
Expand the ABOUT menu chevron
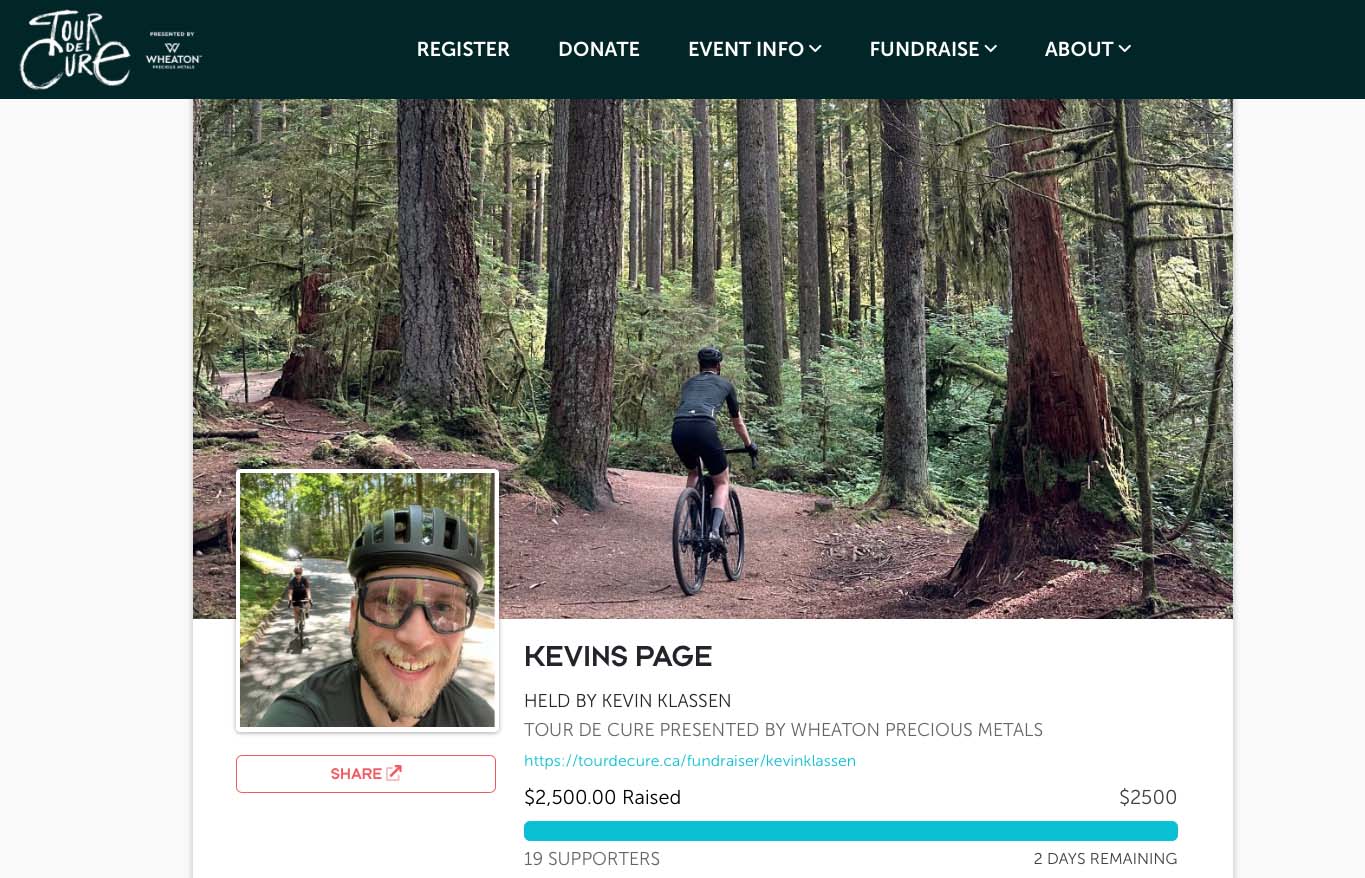(1125, 48)
